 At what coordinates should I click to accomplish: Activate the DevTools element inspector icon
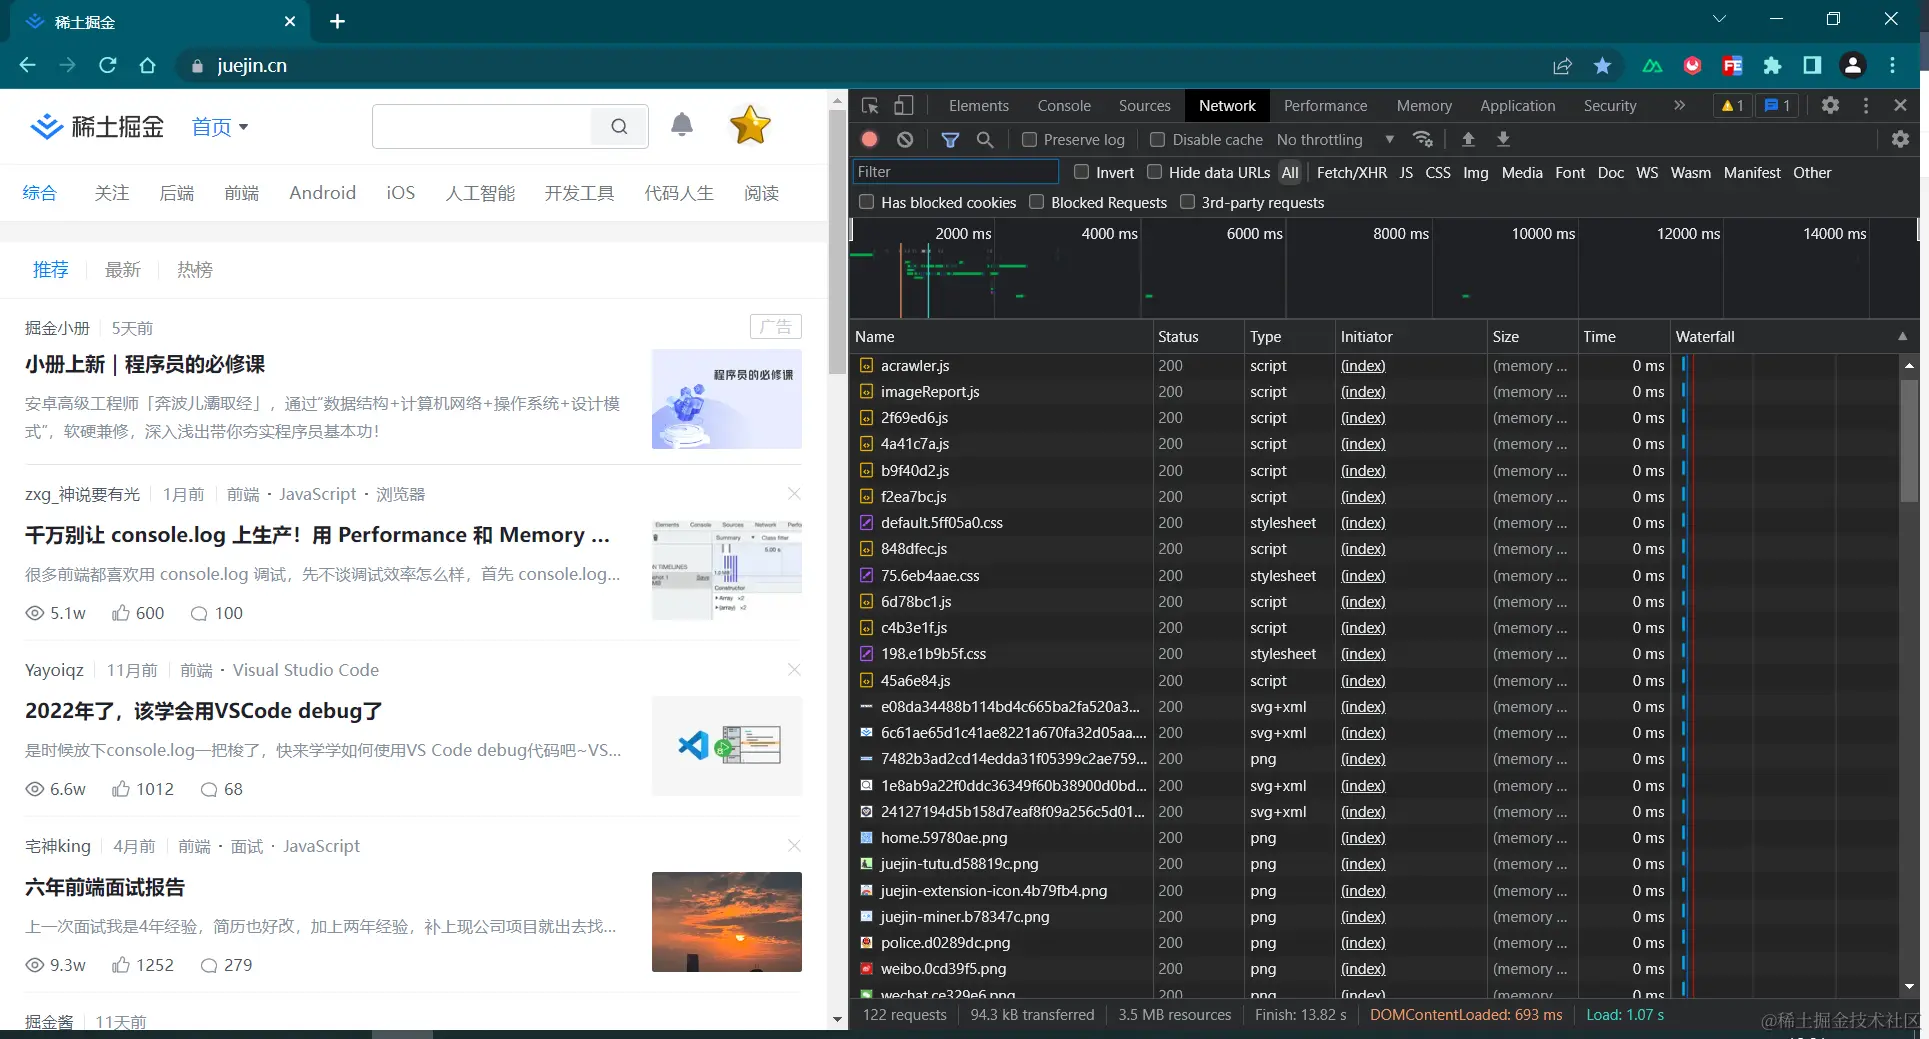tap(870, 105)
